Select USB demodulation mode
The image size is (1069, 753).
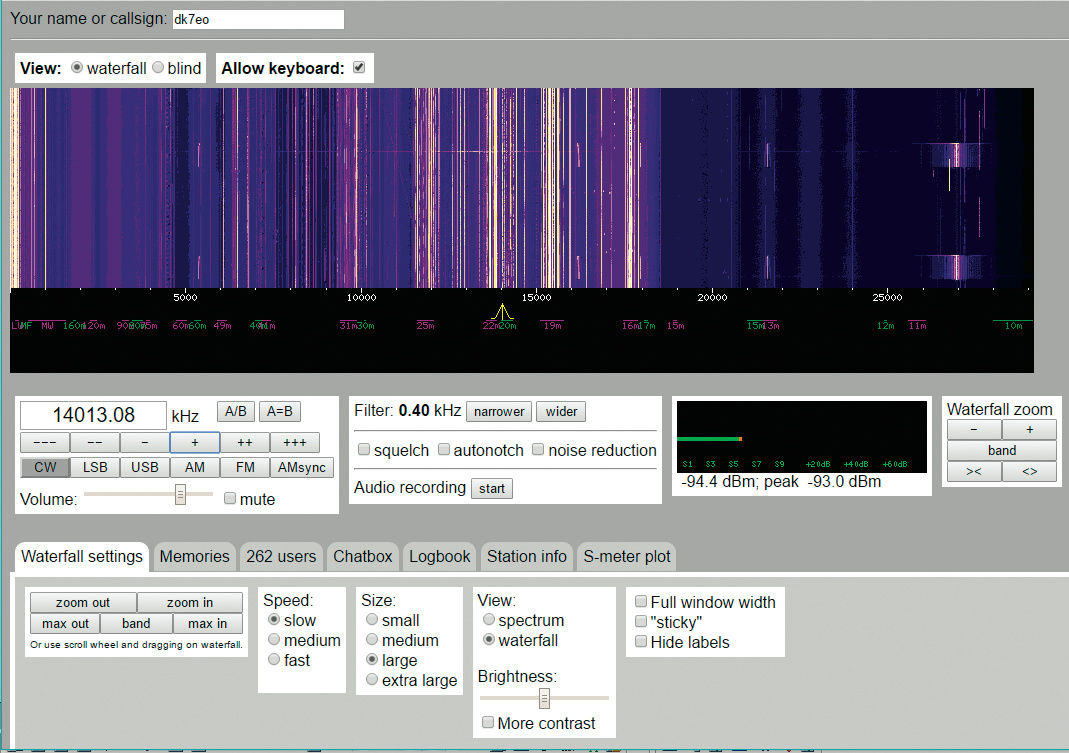pos(145,468)
